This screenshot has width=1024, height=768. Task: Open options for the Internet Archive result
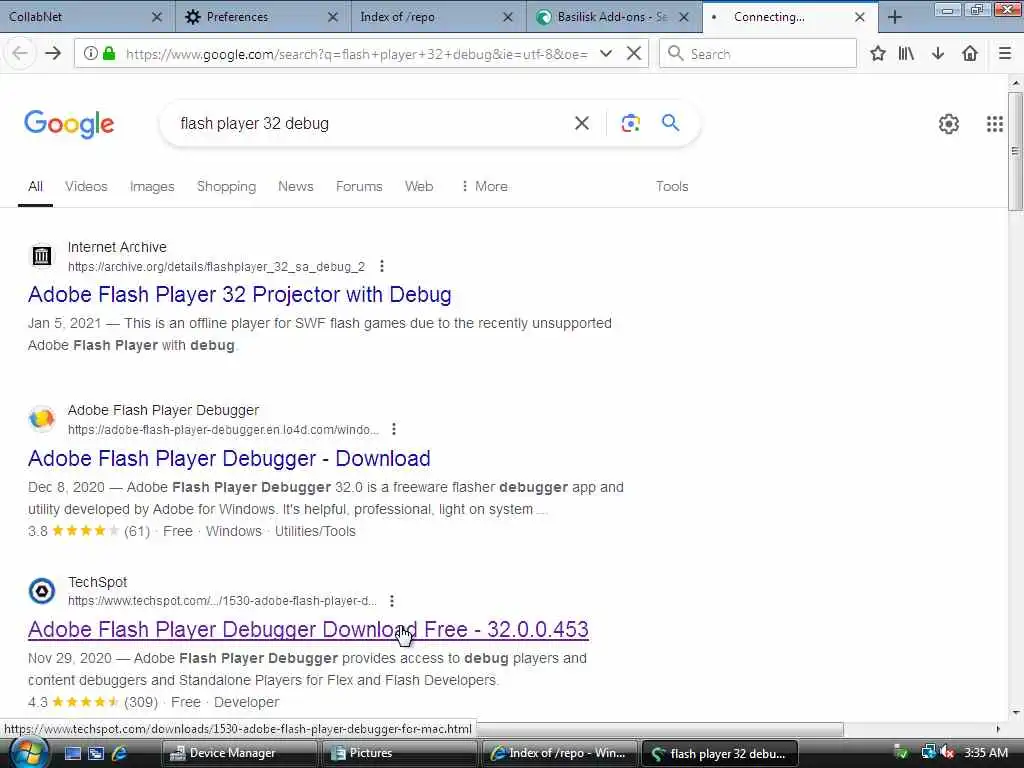pyautogui.click(x=381, y=266)
